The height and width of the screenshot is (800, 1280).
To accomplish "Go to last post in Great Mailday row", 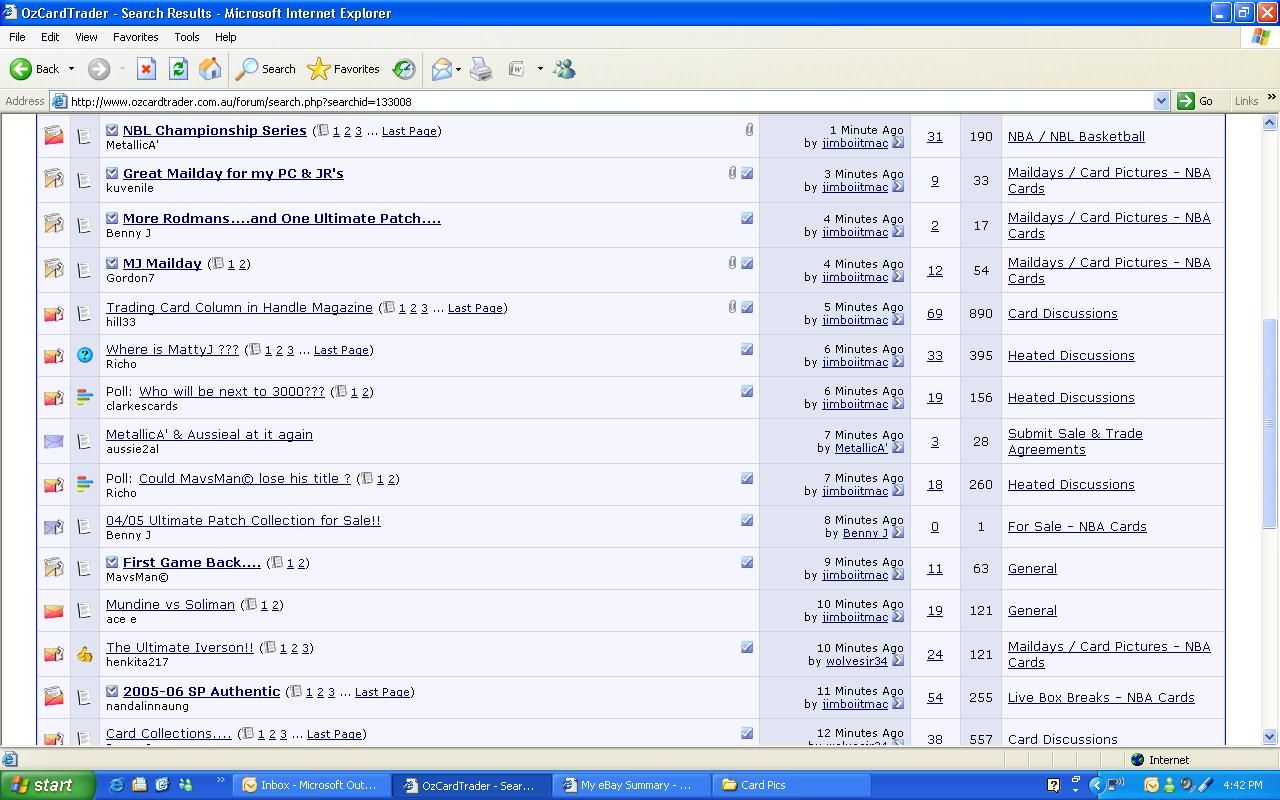I will pyautogui.click(x=898, y=187).
